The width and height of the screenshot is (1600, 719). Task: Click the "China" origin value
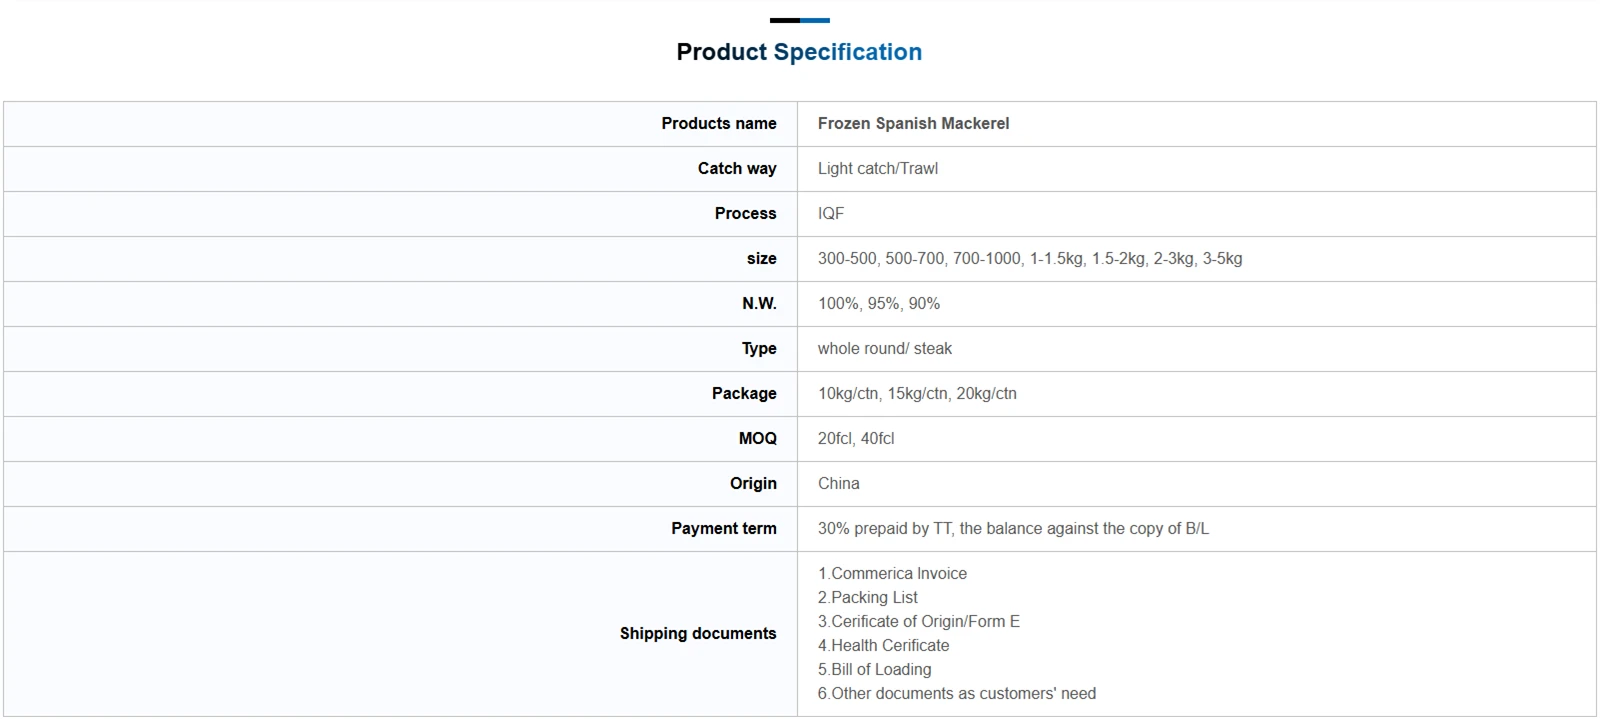point(839,483)
